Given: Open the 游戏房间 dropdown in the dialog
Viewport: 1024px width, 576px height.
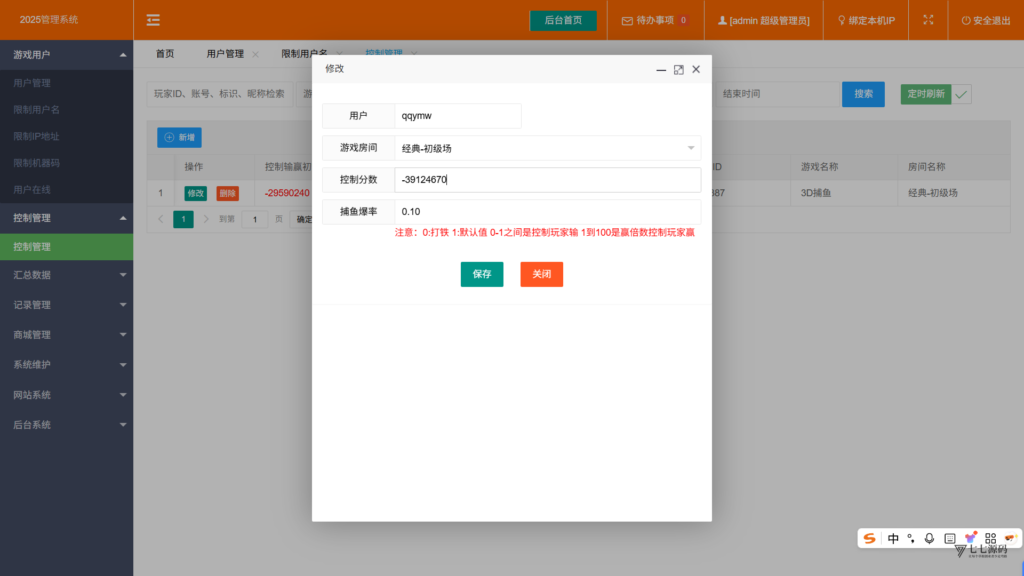Looking at the screenshot, I should [547, 148].
